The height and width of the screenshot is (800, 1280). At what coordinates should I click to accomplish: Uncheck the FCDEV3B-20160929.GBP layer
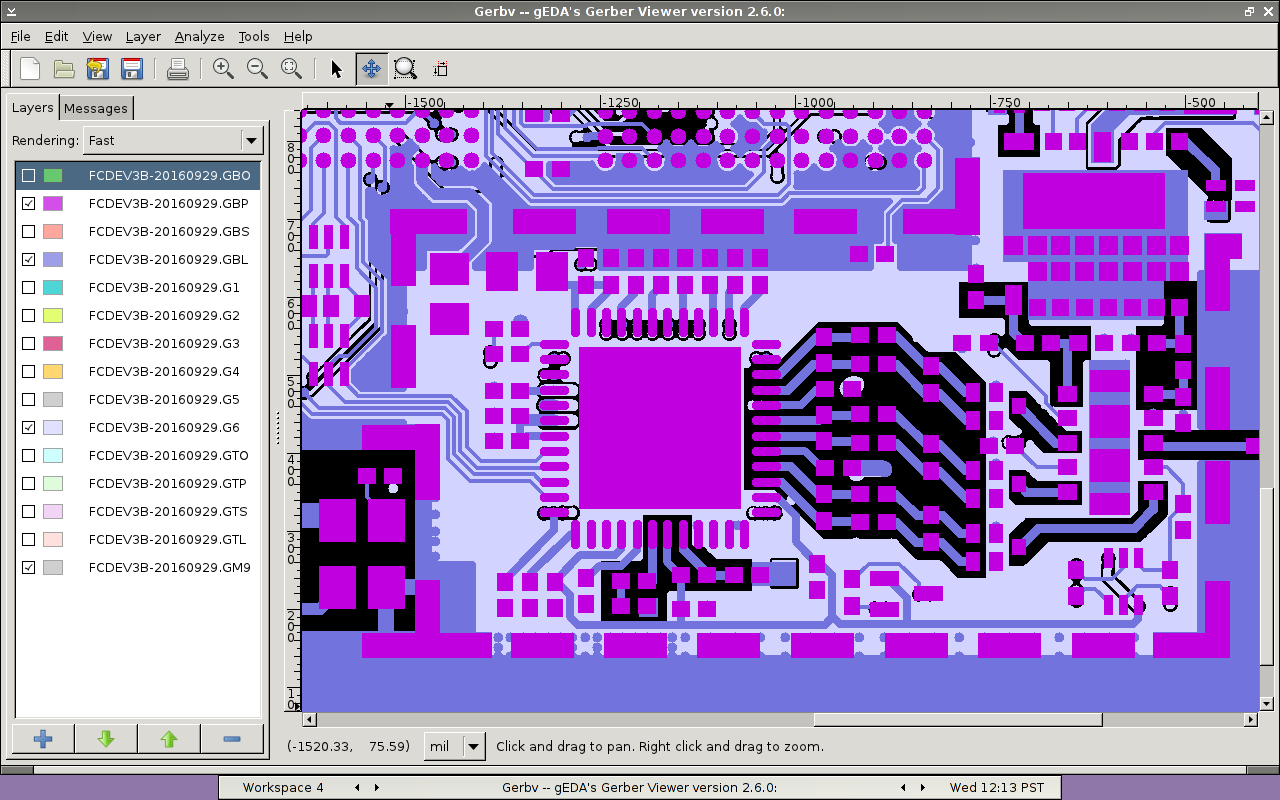pos(29,204)
